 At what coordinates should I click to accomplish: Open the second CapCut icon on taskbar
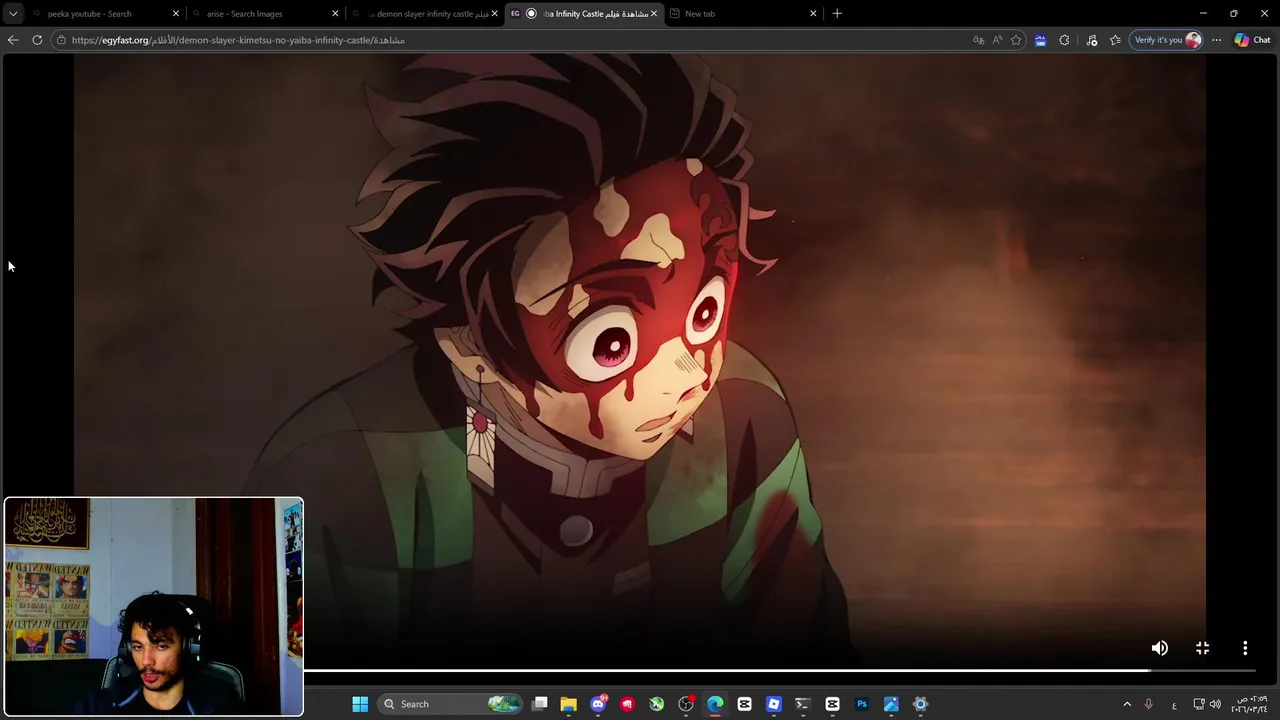point(832,704)
